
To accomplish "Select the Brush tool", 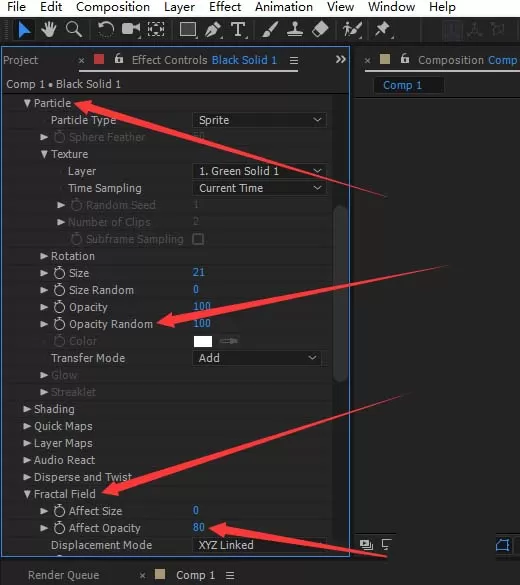I will [x=270, y=30].
